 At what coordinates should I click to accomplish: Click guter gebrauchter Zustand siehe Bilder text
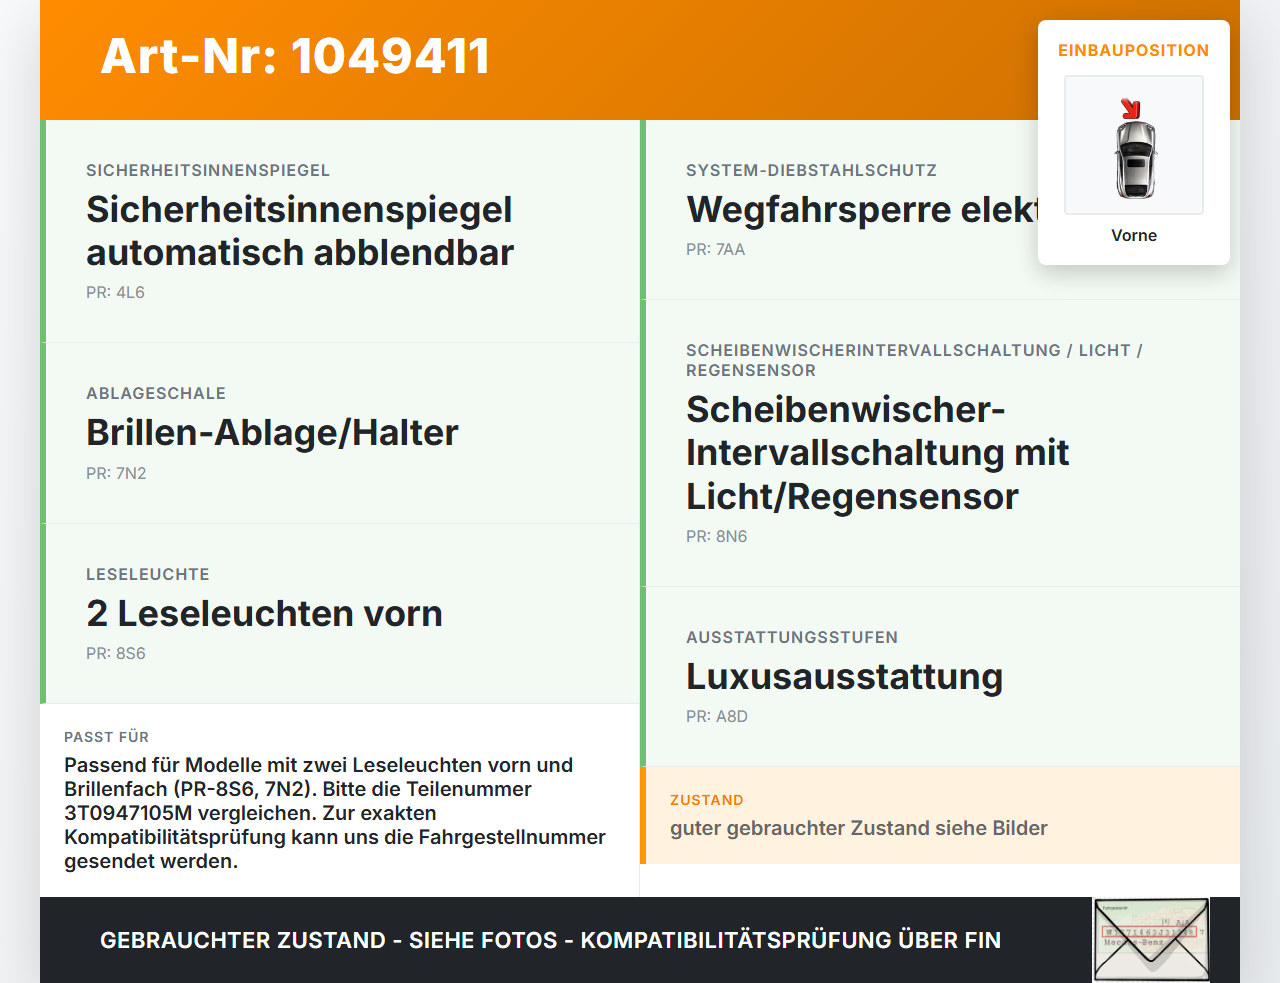pyautogui.click(x=859, y=828)
